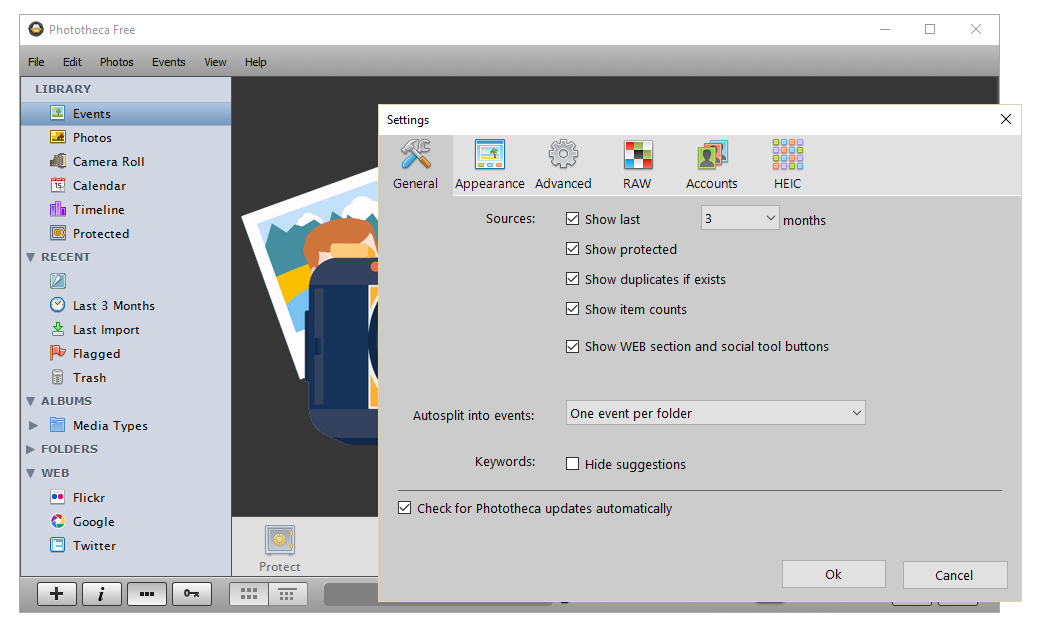Screen dimensions: 1047x625
Task: Enable Hide suggestions for keywords
Action: point(572,464)
